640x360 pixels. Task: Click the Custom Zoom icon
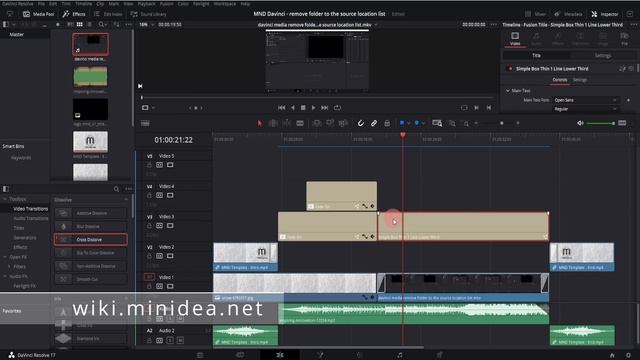(x=466, y=123)
